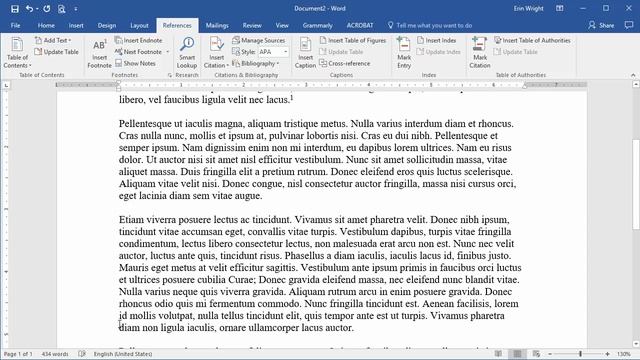
Task: Open the Grammarly tab
Action: coord(318,25)
